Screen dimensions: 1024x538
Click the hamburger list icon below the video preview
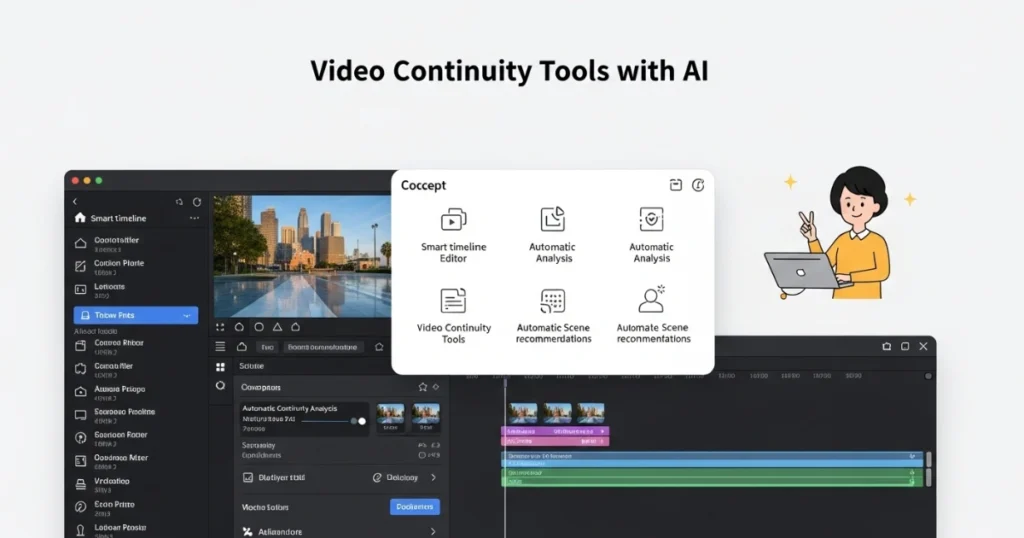pos(221,346)
